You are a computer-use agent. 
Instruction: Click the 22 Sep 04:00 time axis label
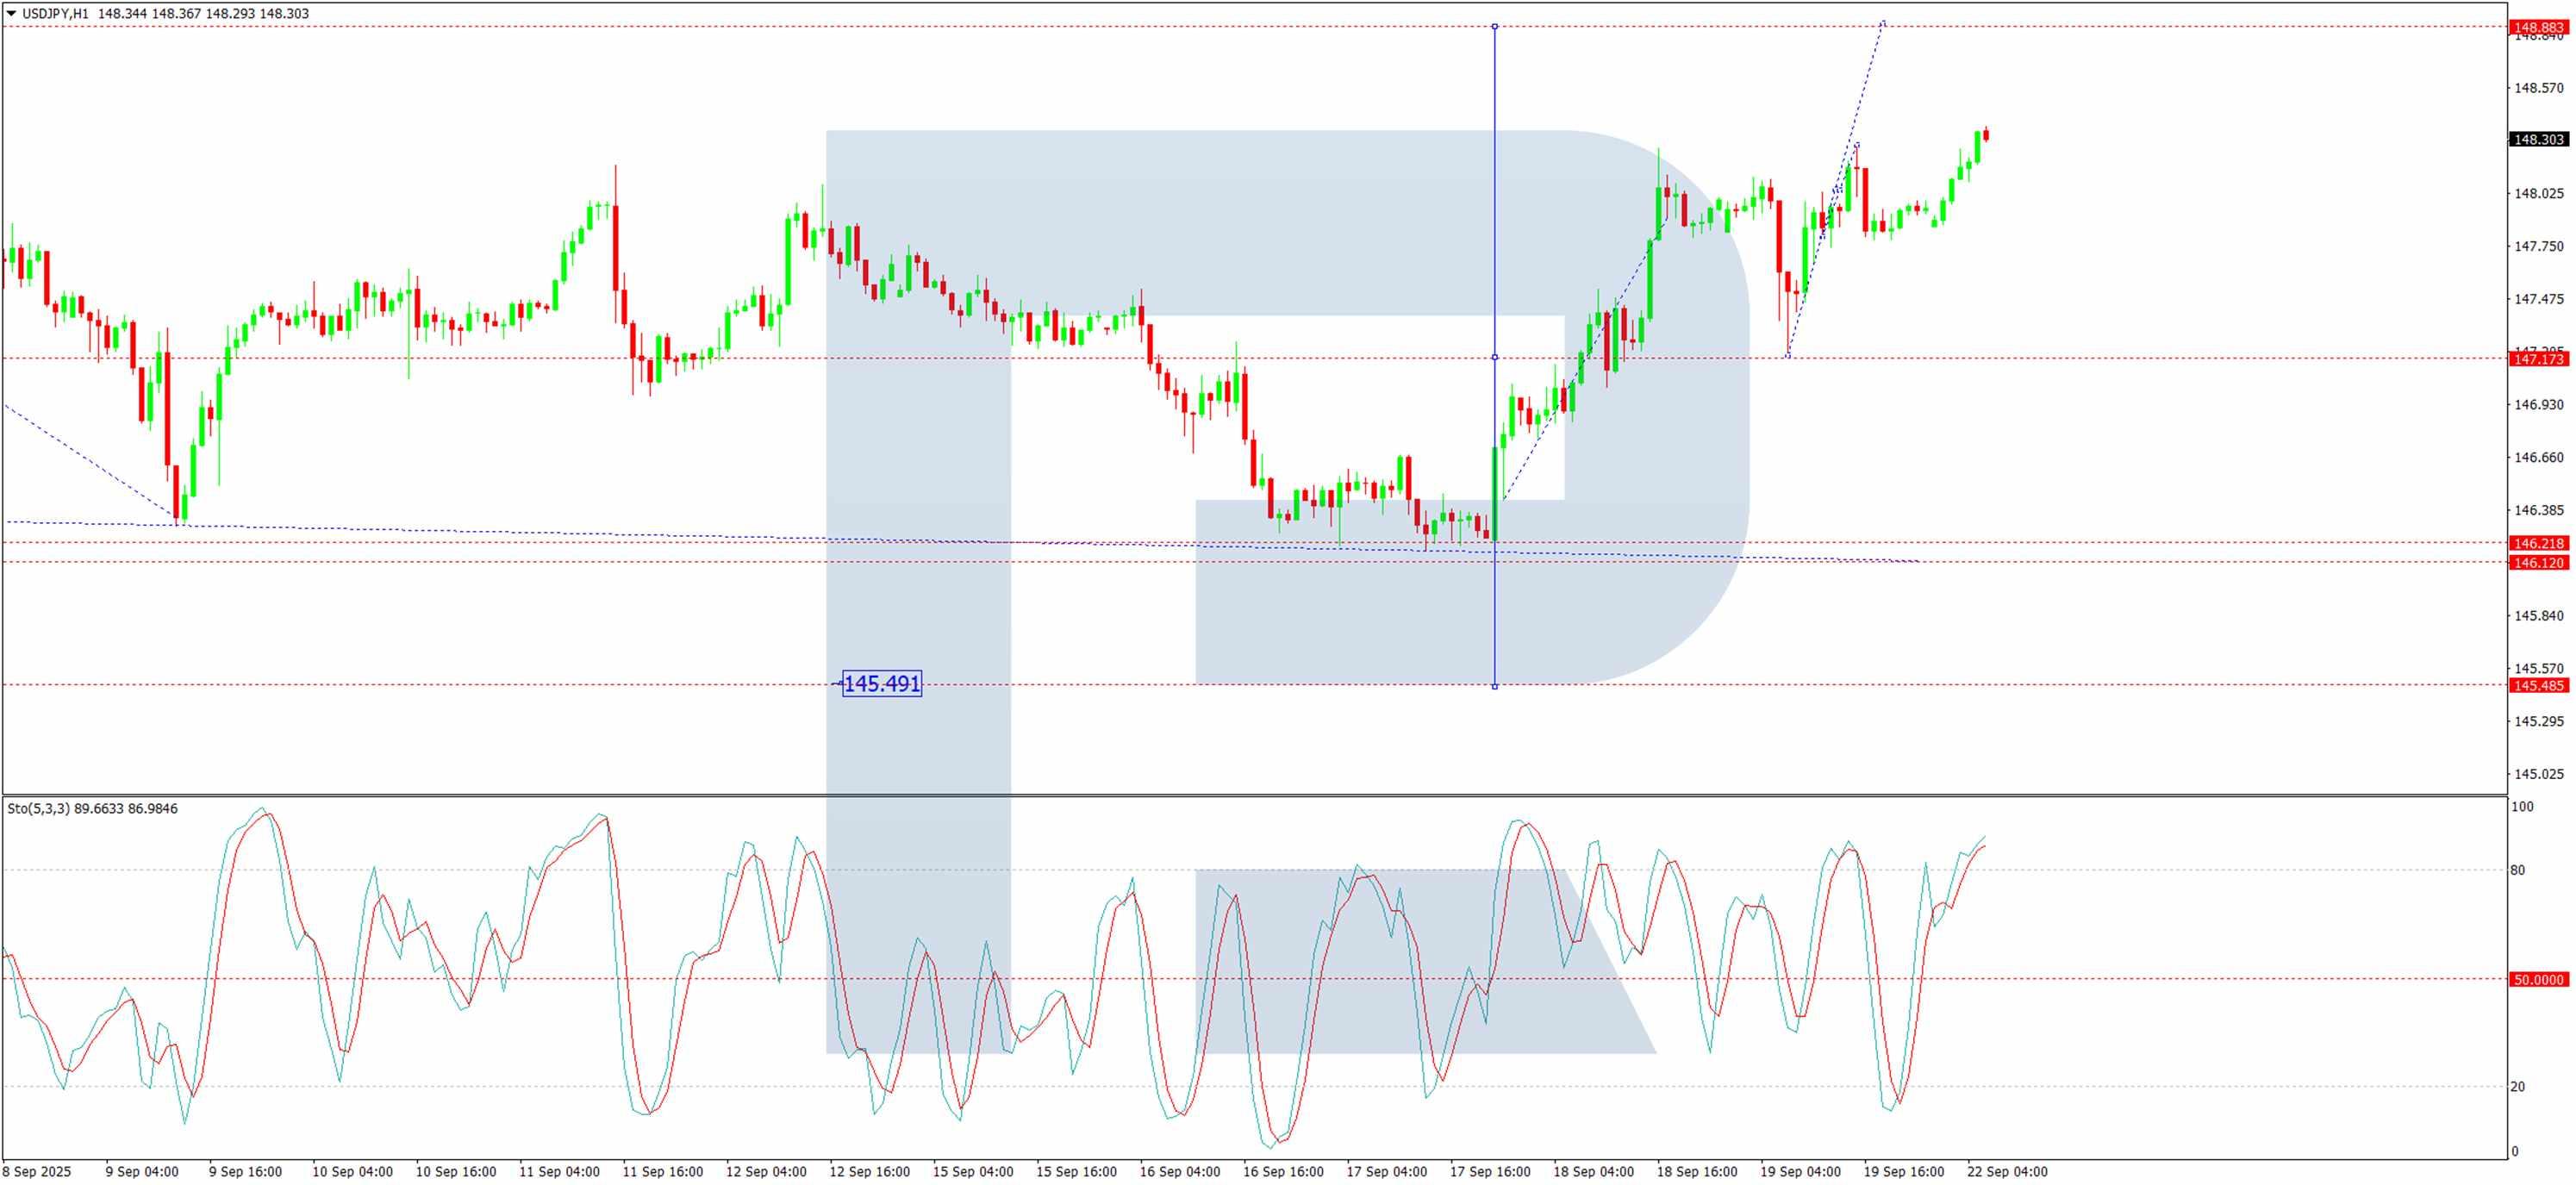(2007, 1172)
